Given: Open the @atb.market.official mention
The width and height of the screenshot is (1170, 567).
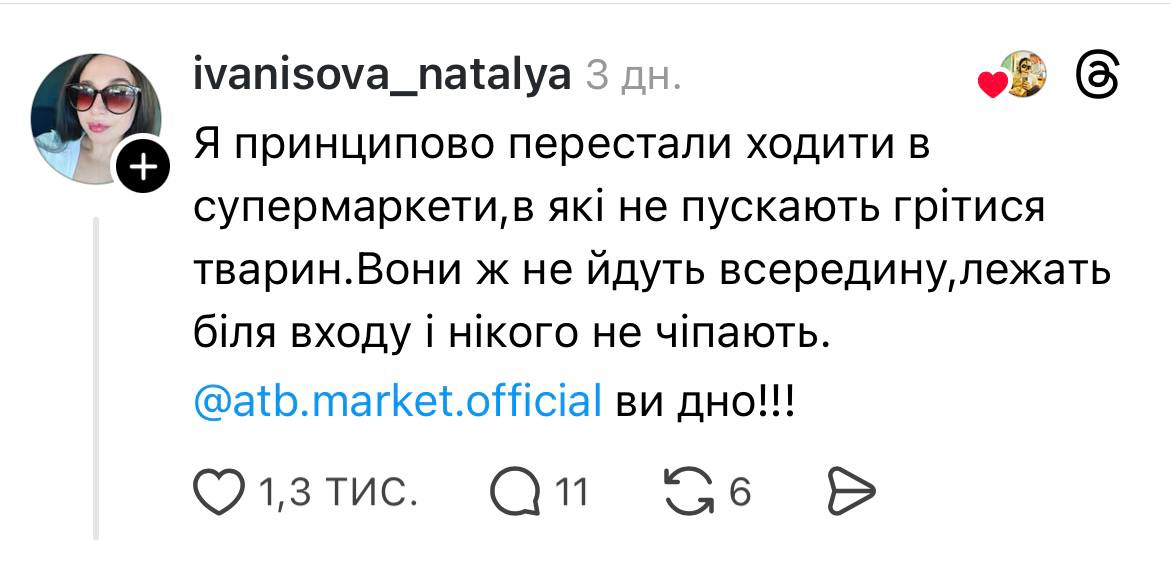Looking at the screenshot, I should [396, 400].
